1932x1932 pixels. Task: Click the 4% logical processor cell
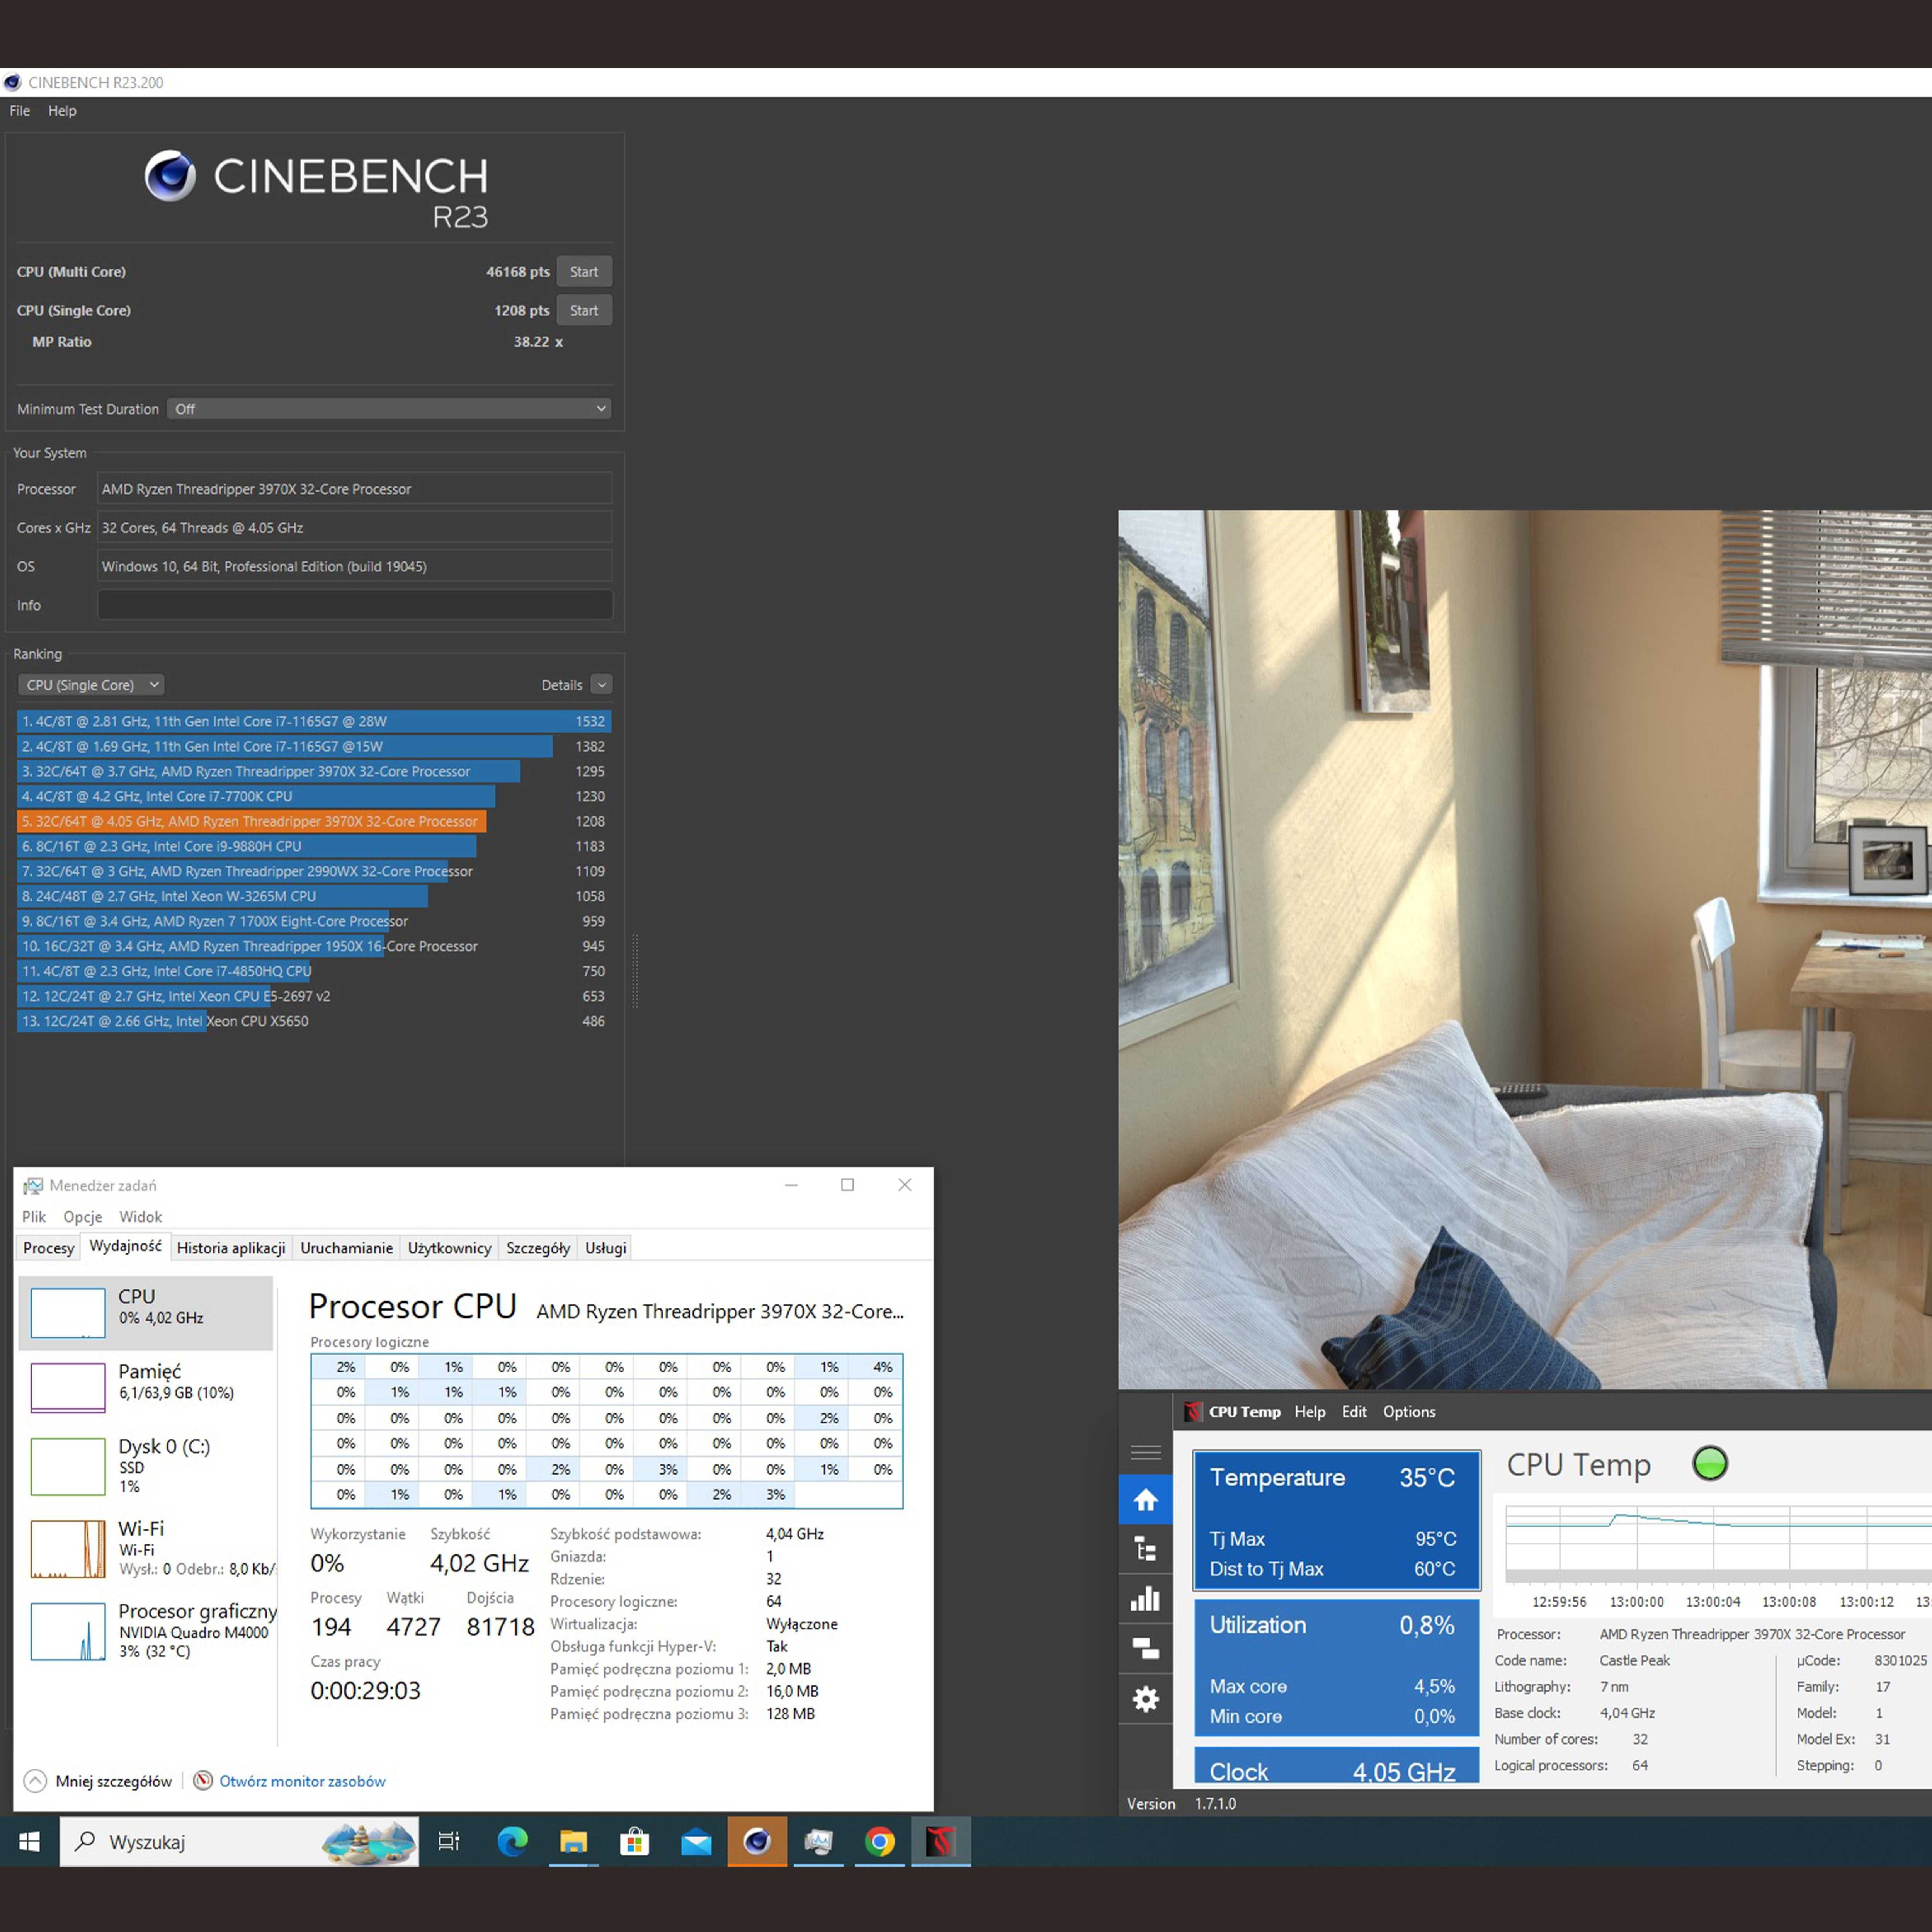click(876, 1367)
